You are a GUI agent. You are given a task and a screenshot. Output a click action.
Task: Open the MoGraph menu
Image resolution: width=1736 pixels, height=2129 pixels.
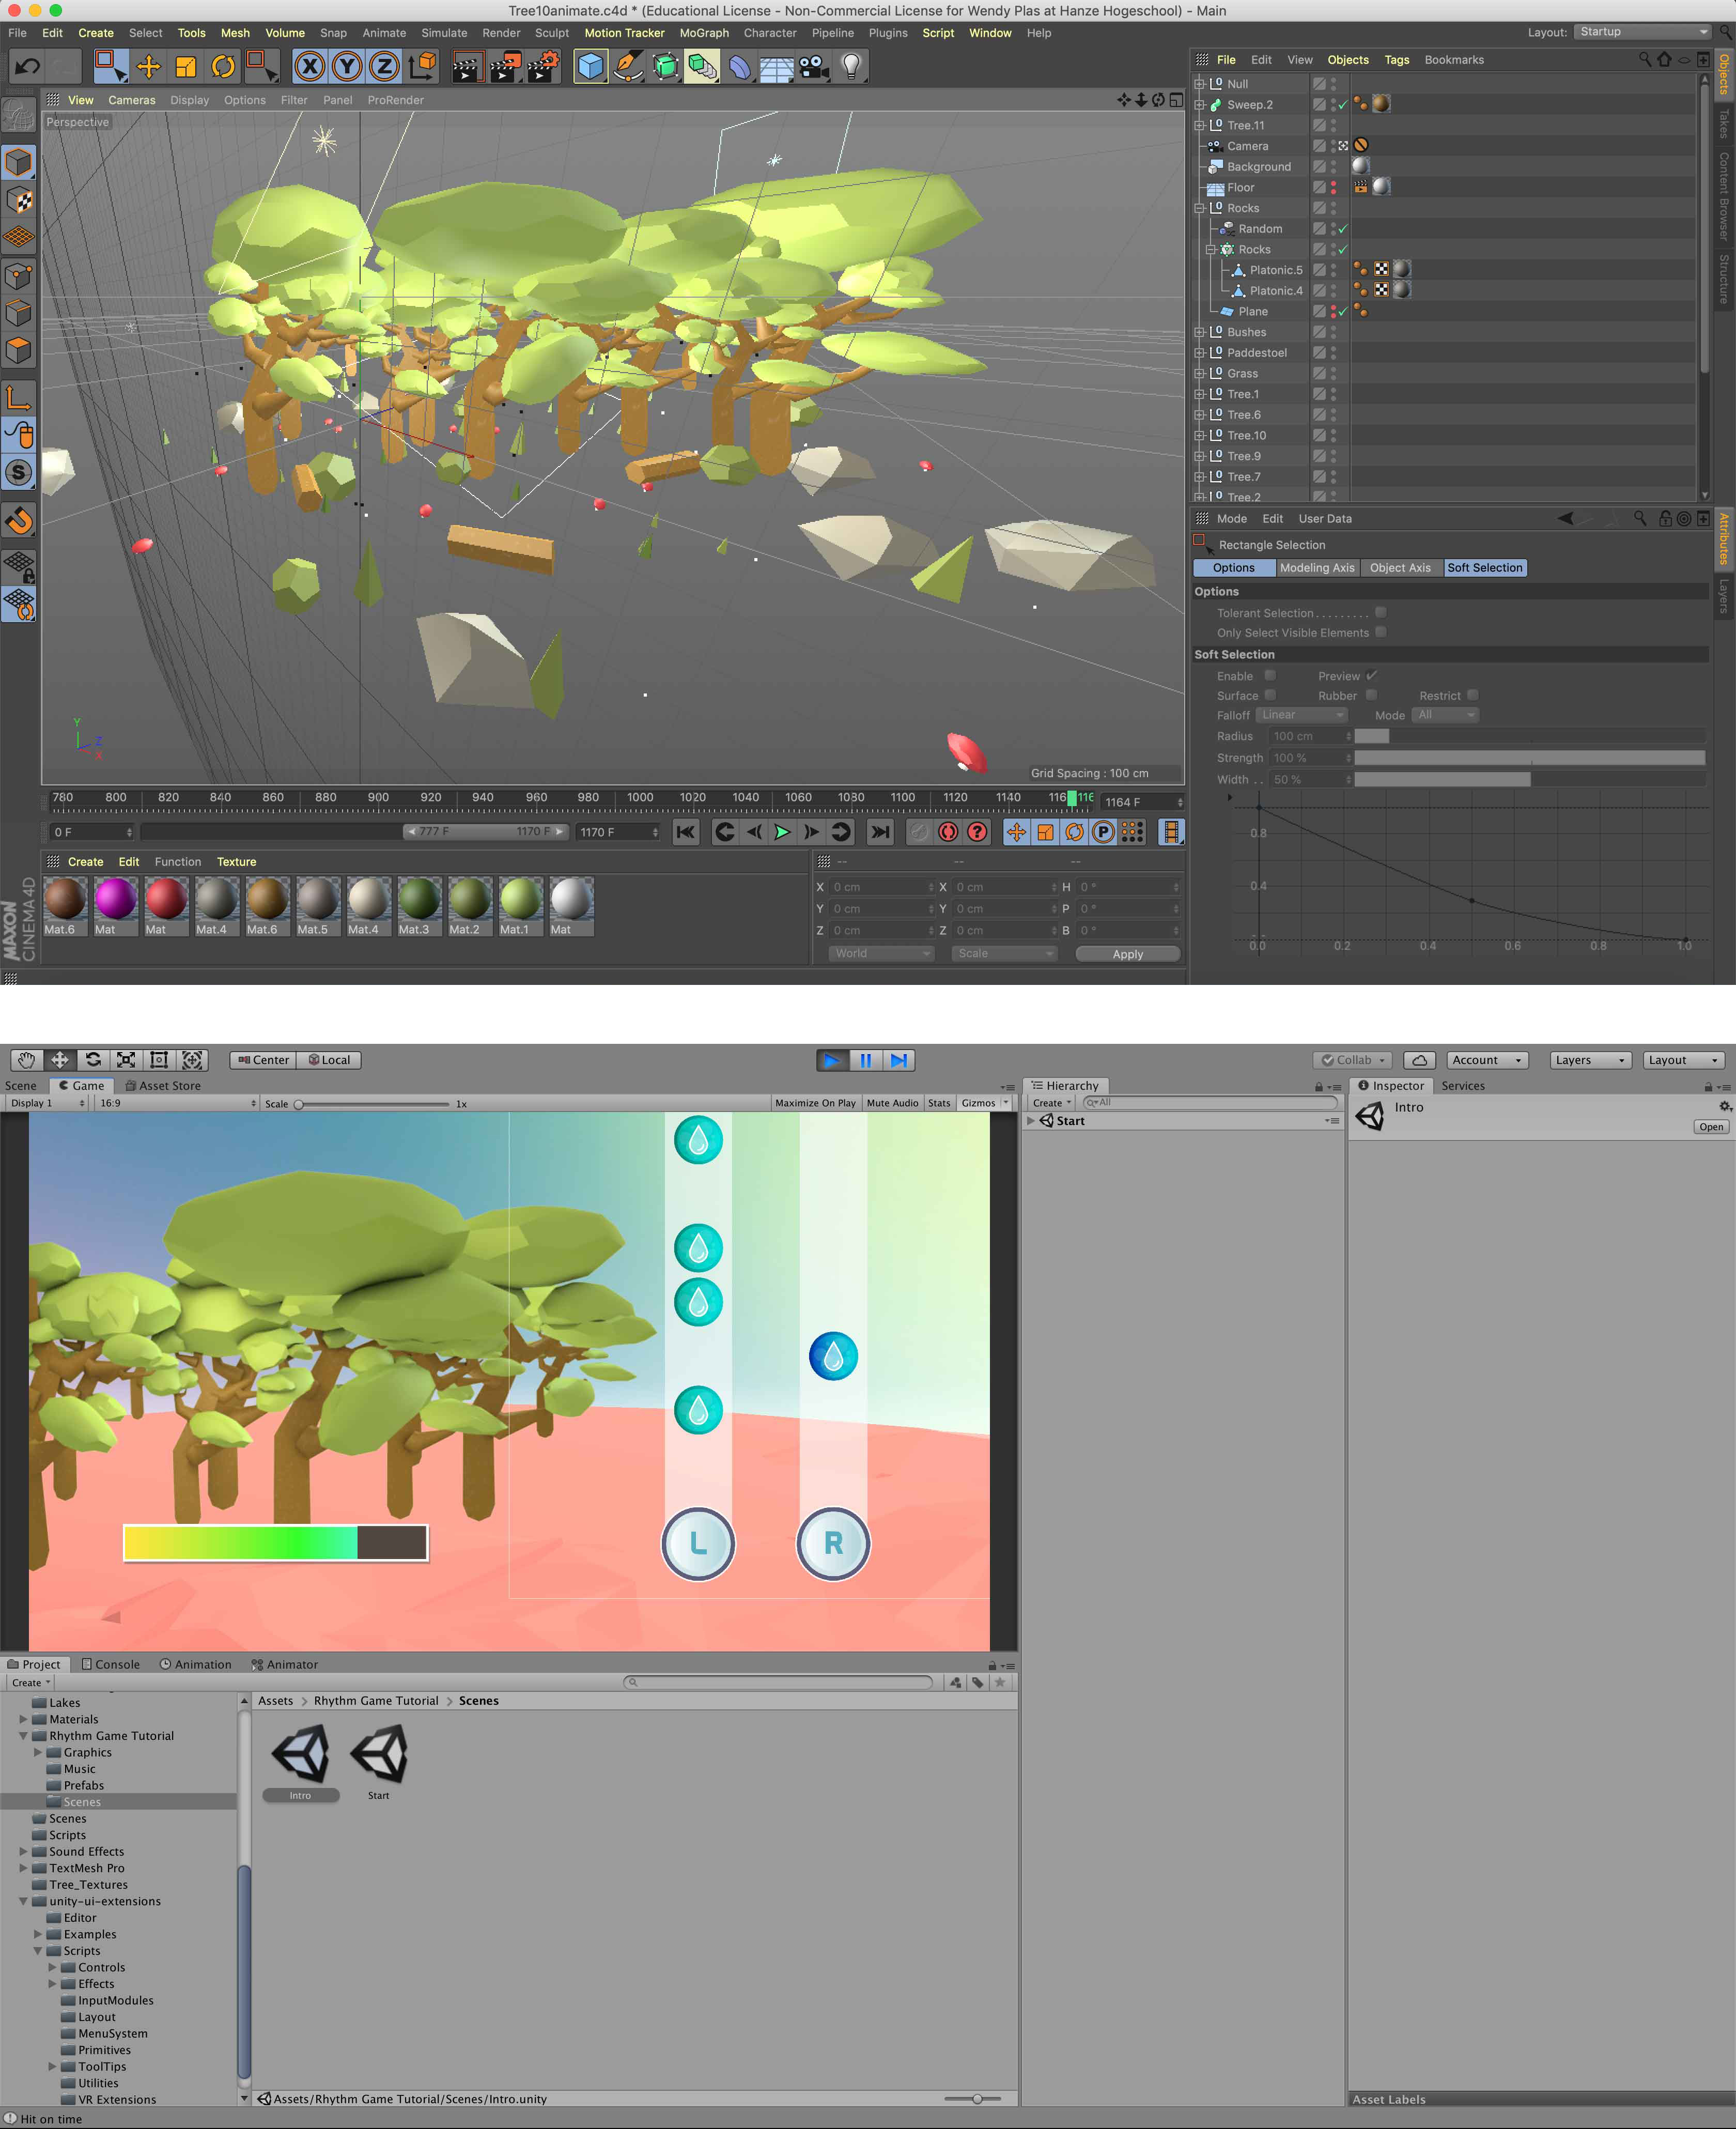pos(703,33)
